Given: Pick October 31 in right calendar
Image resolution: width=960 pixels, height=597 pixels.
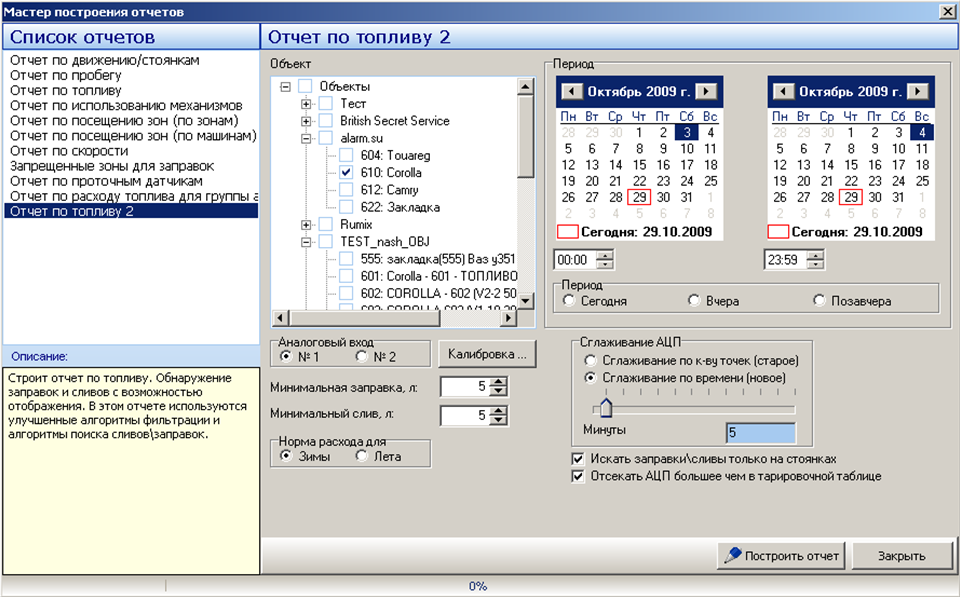Looking at the screenshot, I should tap(898, 197).
